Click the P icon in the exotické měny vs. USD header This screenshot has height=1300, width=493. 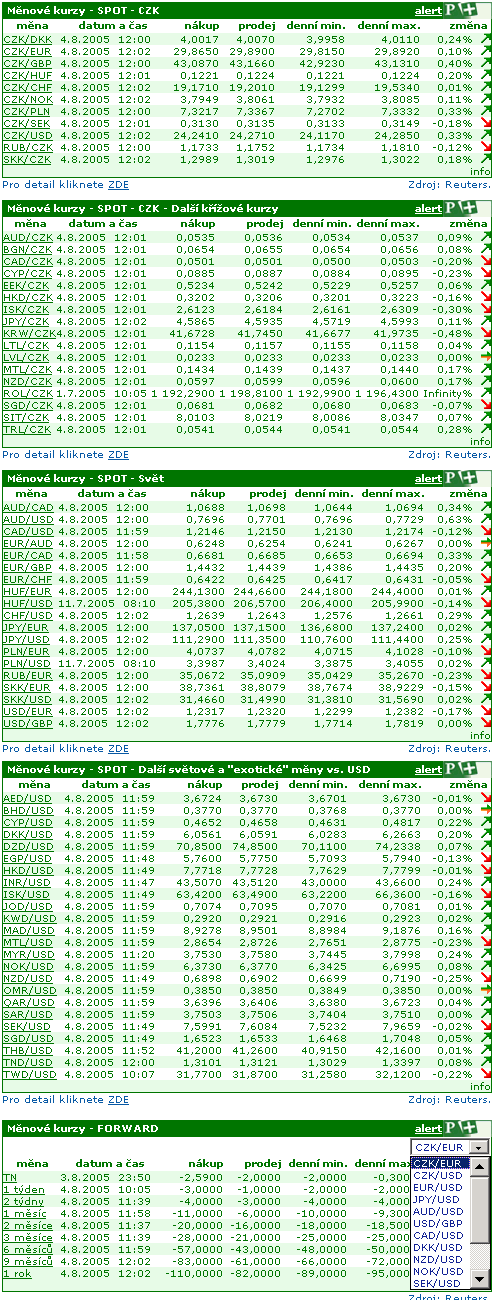click(452, 768)
